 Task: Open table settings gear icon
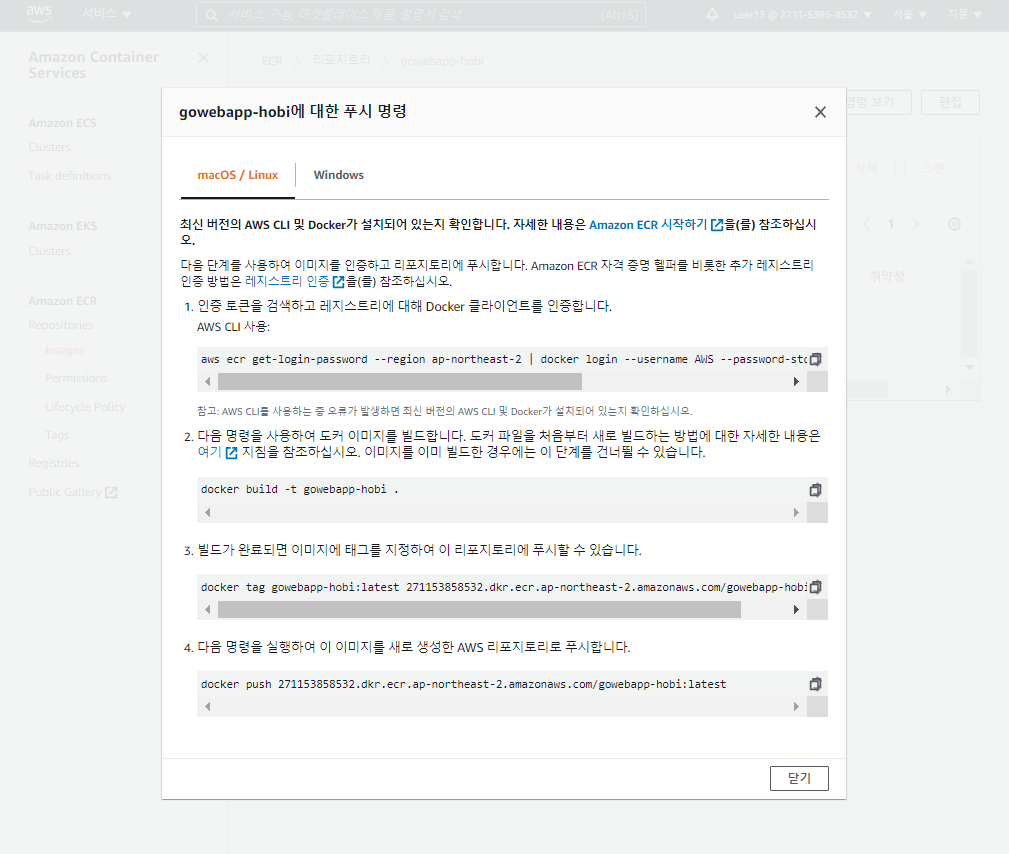pos(954,224)
